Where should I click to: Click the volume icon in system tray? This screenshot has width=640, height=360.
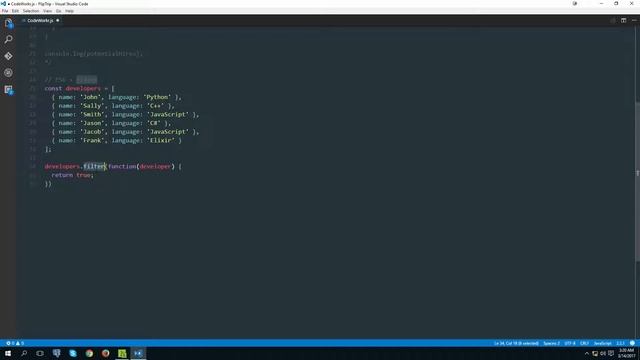point(603,353)
